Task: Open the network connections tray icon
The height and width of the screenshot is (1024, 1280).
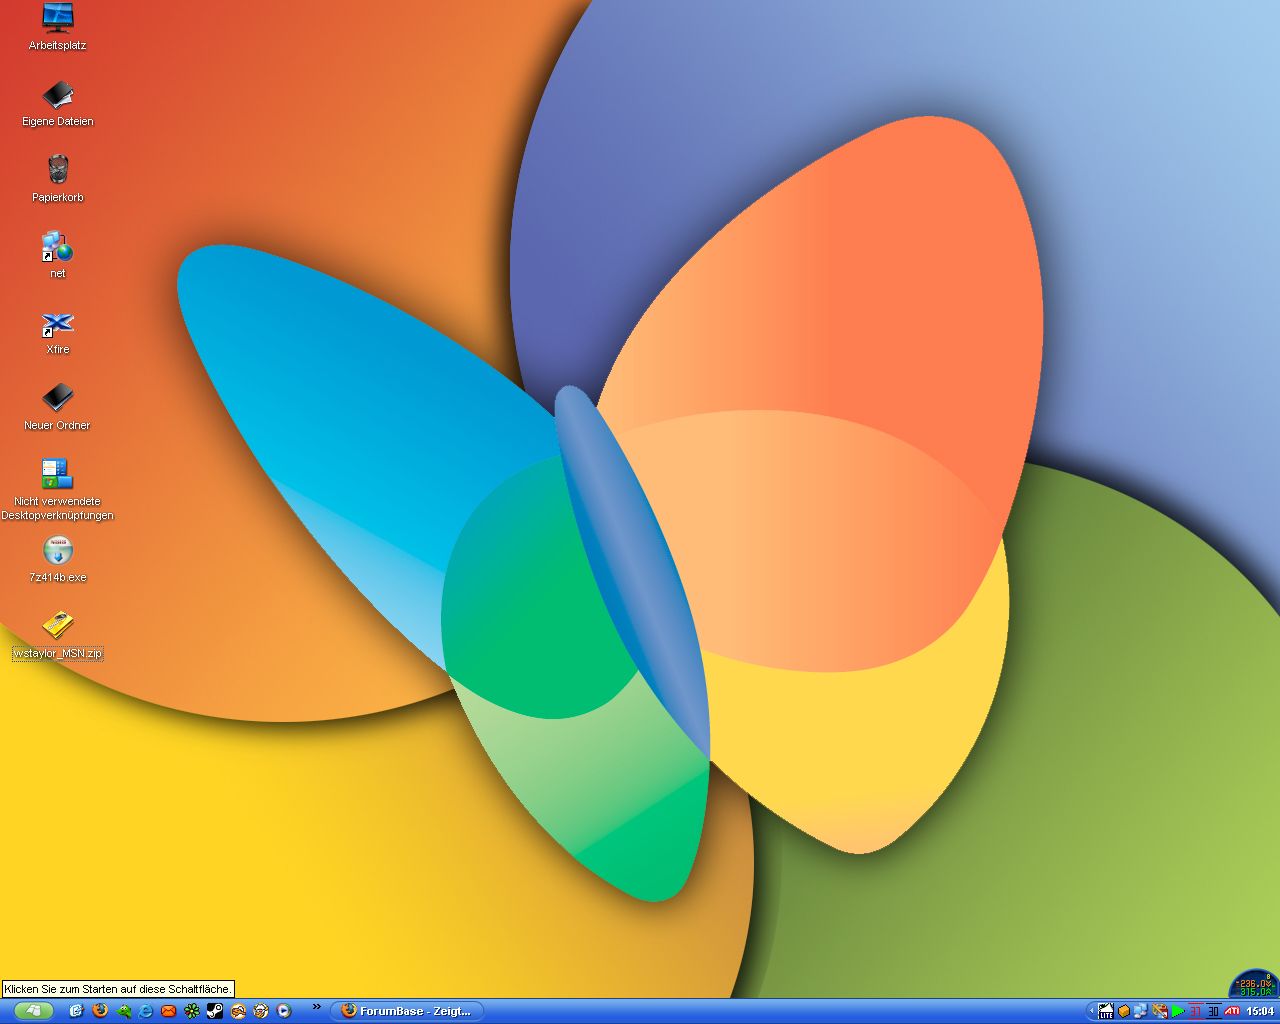Action: pyautogui.click(x=1141, y=1011)
